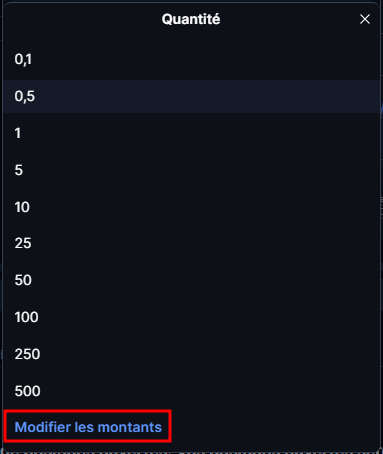The image size is (383, 454).
Task: Close the Quantité dialog with the X
Action: pyautogui.click(x=365, y=19)
